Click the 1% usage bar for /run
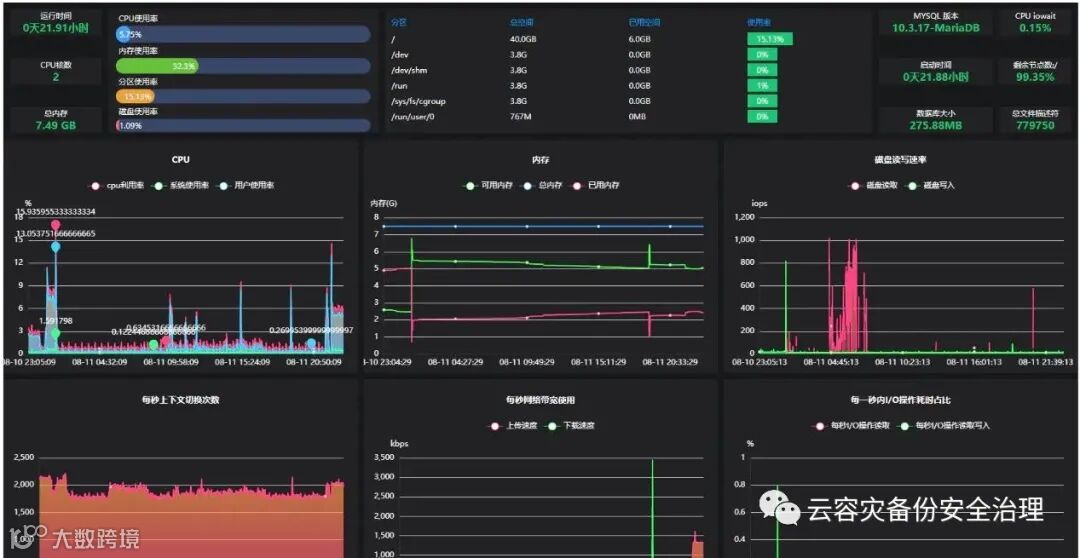Image resolution: width=1080 pixels, height=558 pixels. pyautogui.click(x=762, y=85)
